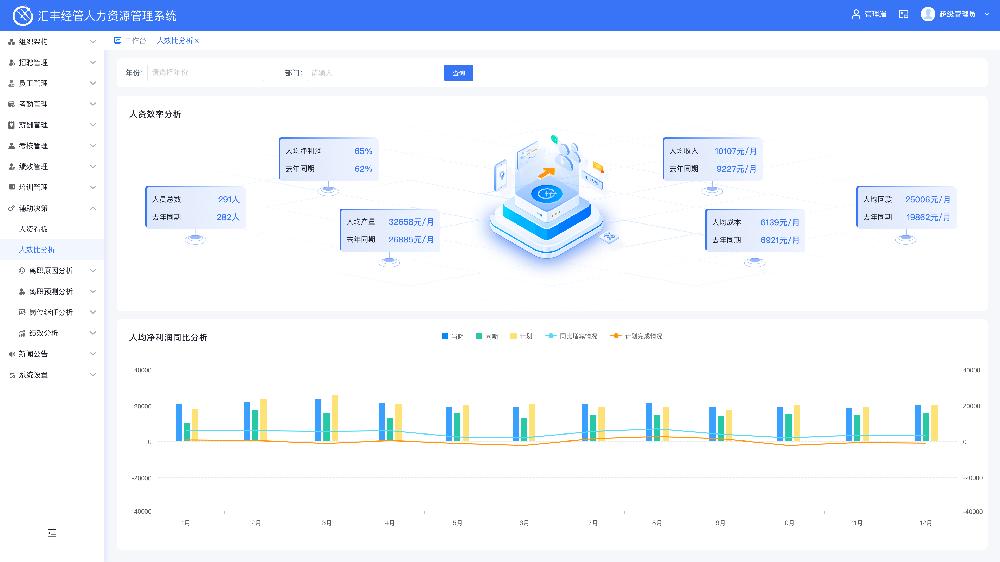Click the round user avatar in header
This screenshot has height=562, width=1000.
[x=928, y=14]
